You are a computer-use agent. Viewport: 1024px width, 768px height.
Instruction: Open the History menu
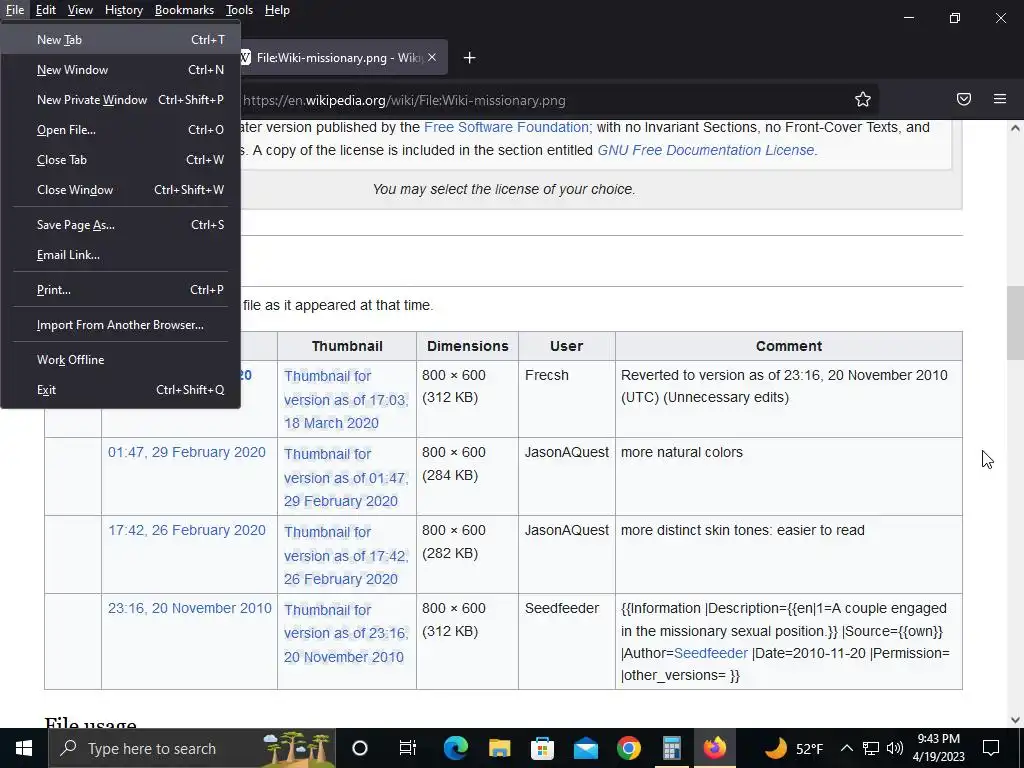click(x=123, y=10)
